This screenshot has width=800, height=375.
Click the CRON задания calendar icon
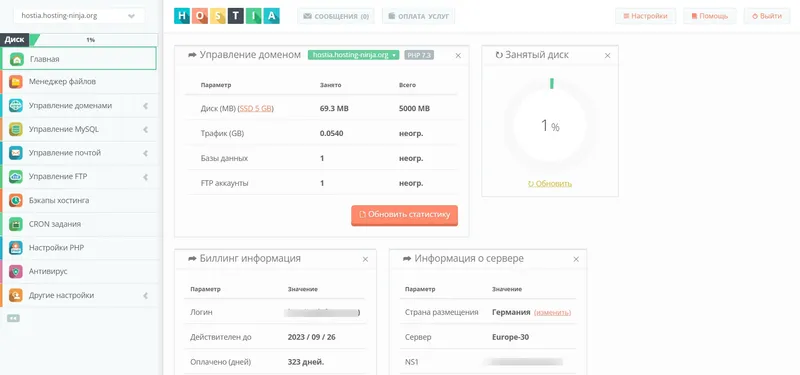(x=16, y=224)
